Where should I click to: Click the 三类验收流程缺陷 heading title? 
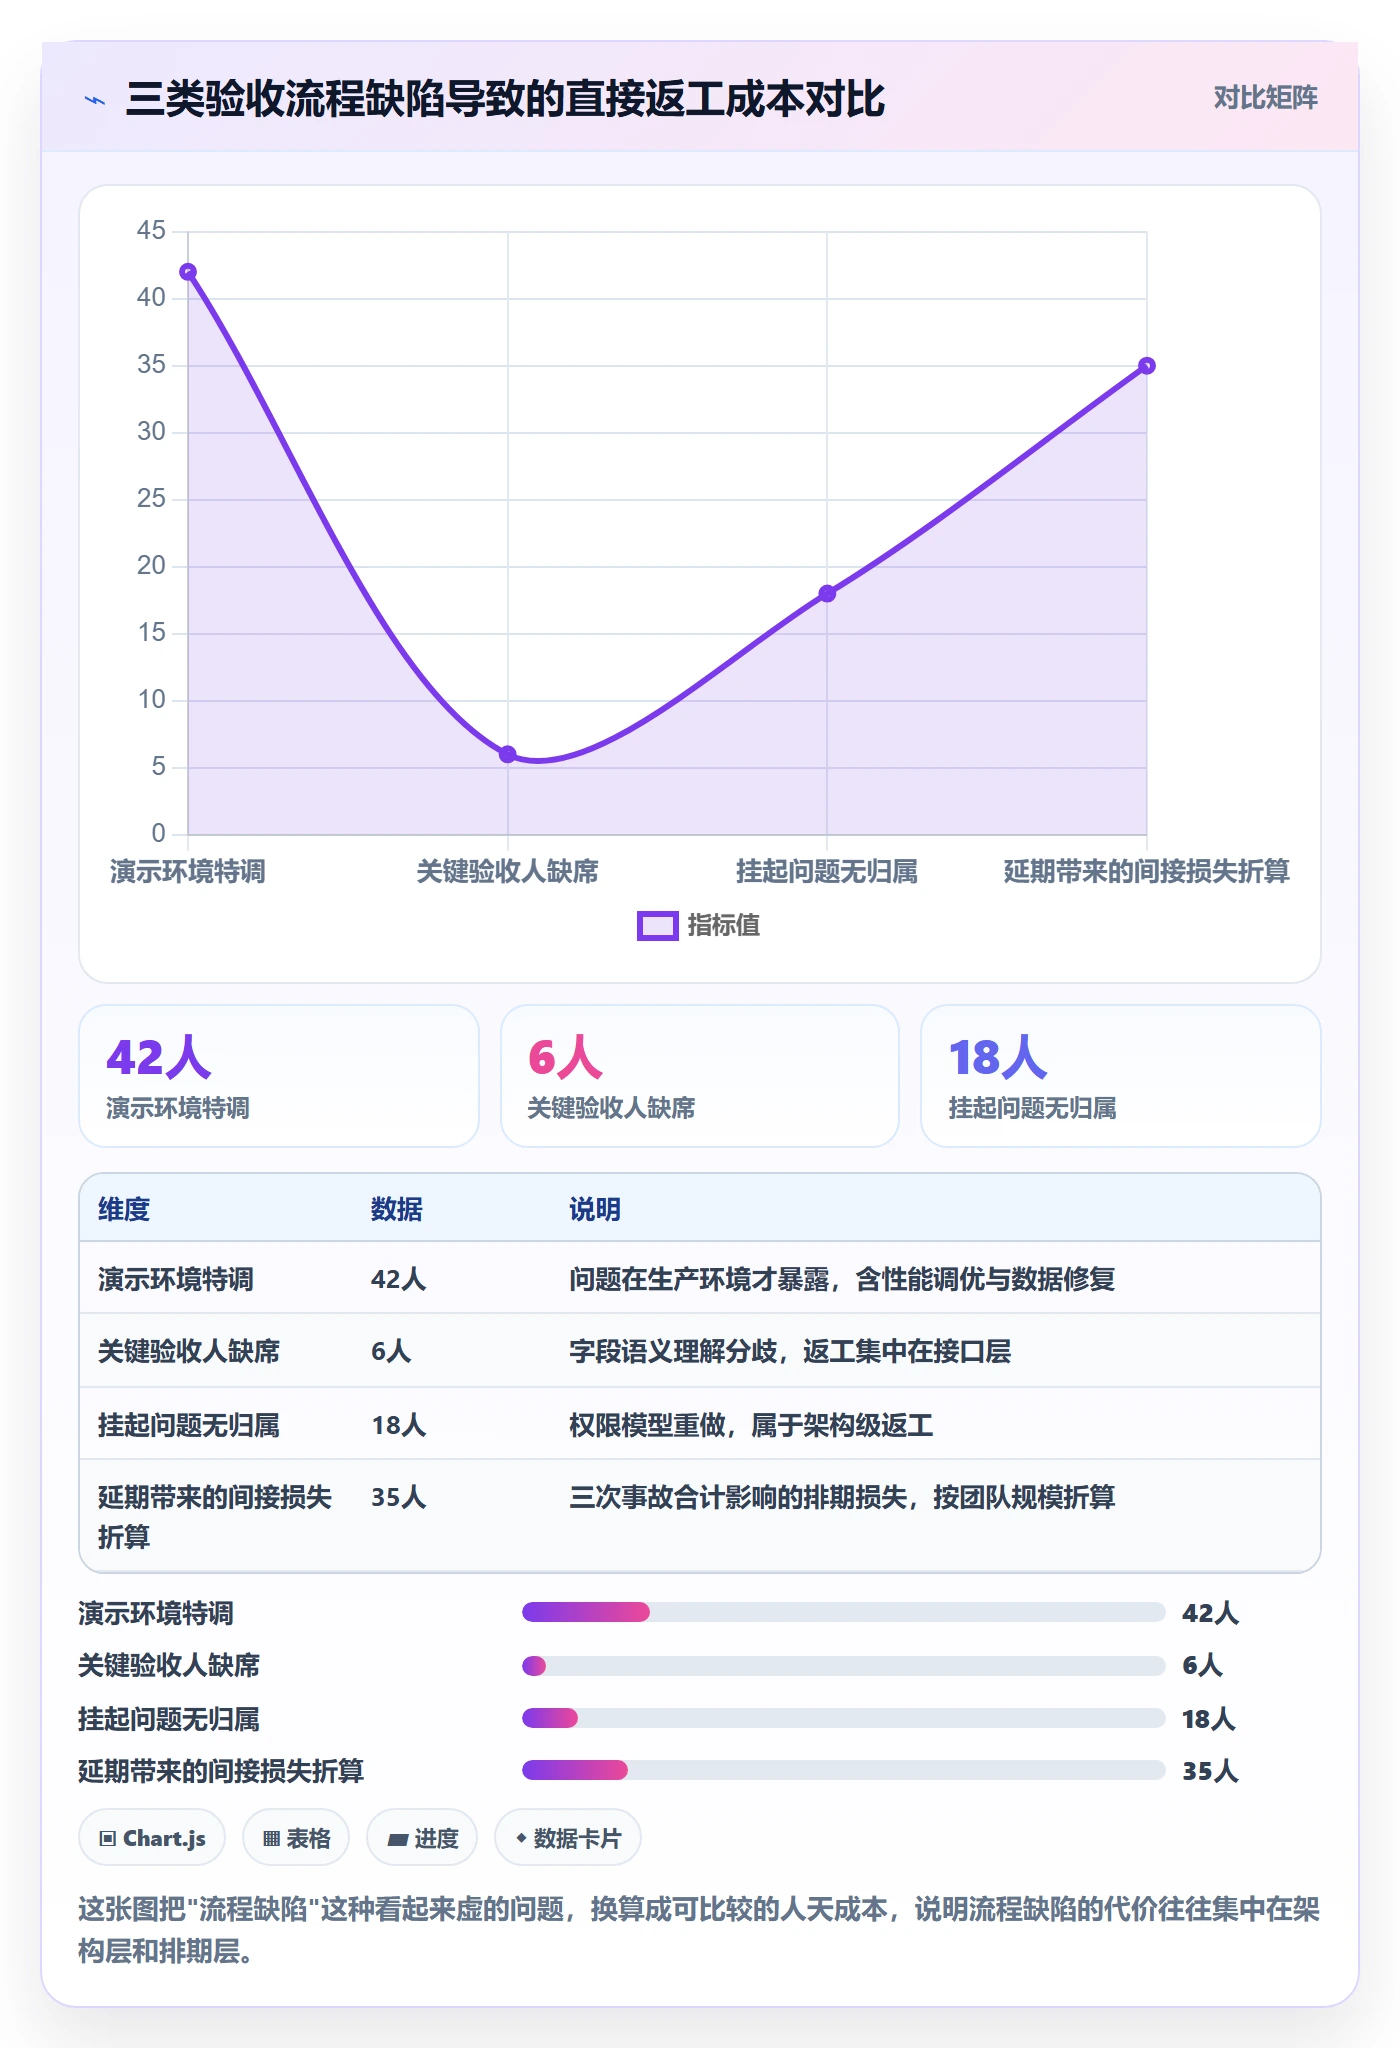(505, 99)
